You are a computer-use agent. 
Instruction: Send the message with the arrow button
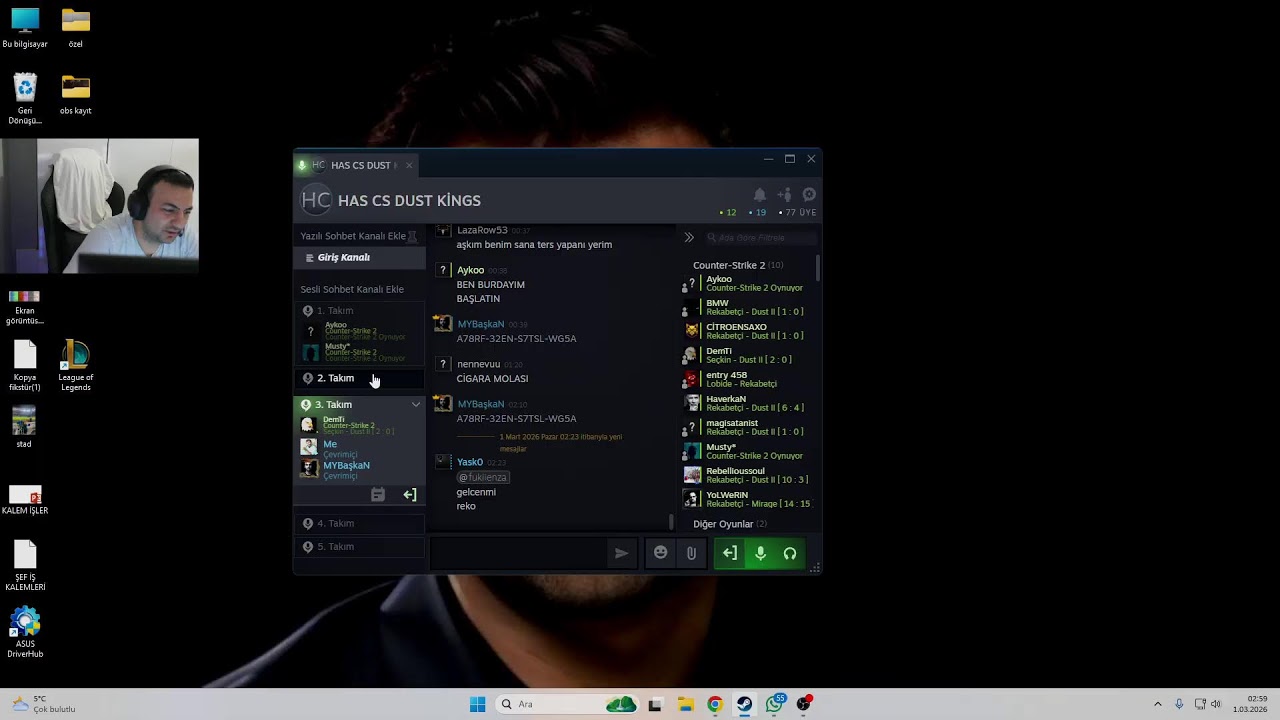[621, 553]
